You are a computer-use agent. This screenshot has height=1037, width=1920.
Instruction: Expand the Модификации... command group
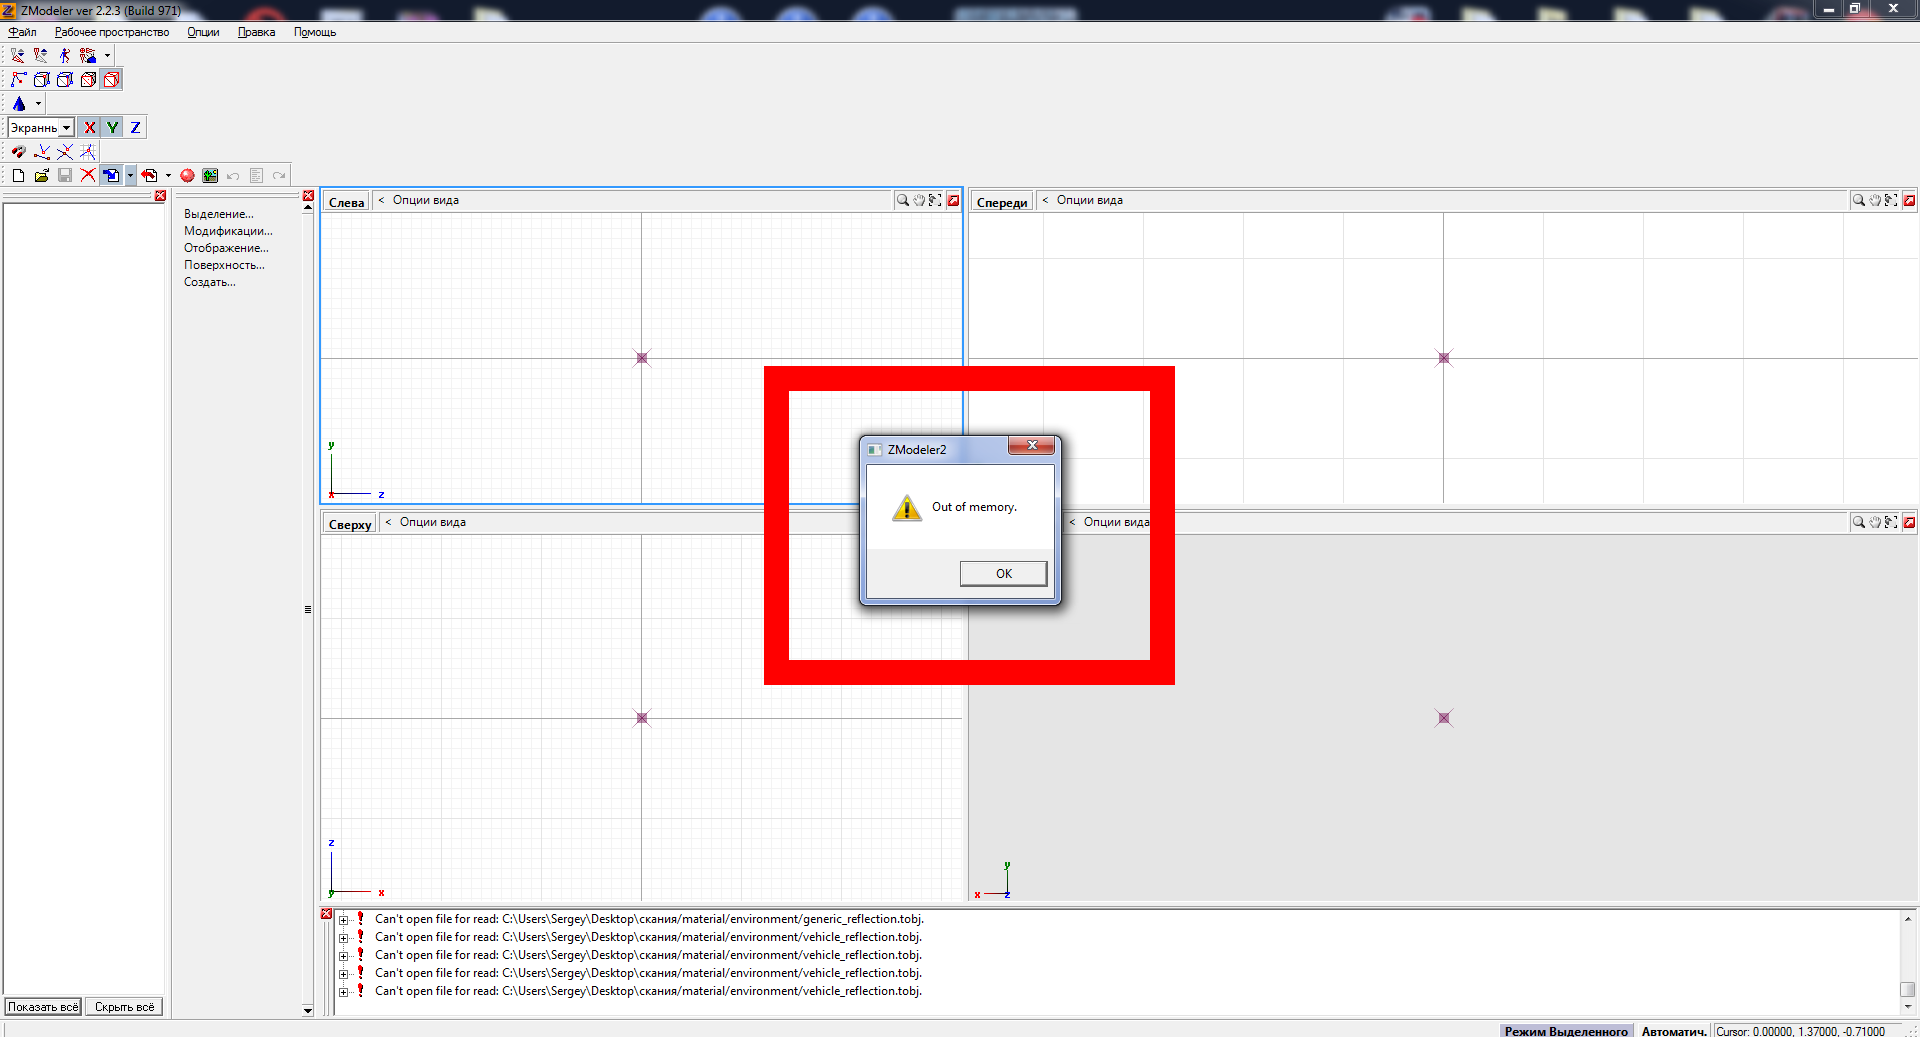[x=228, y=231]
